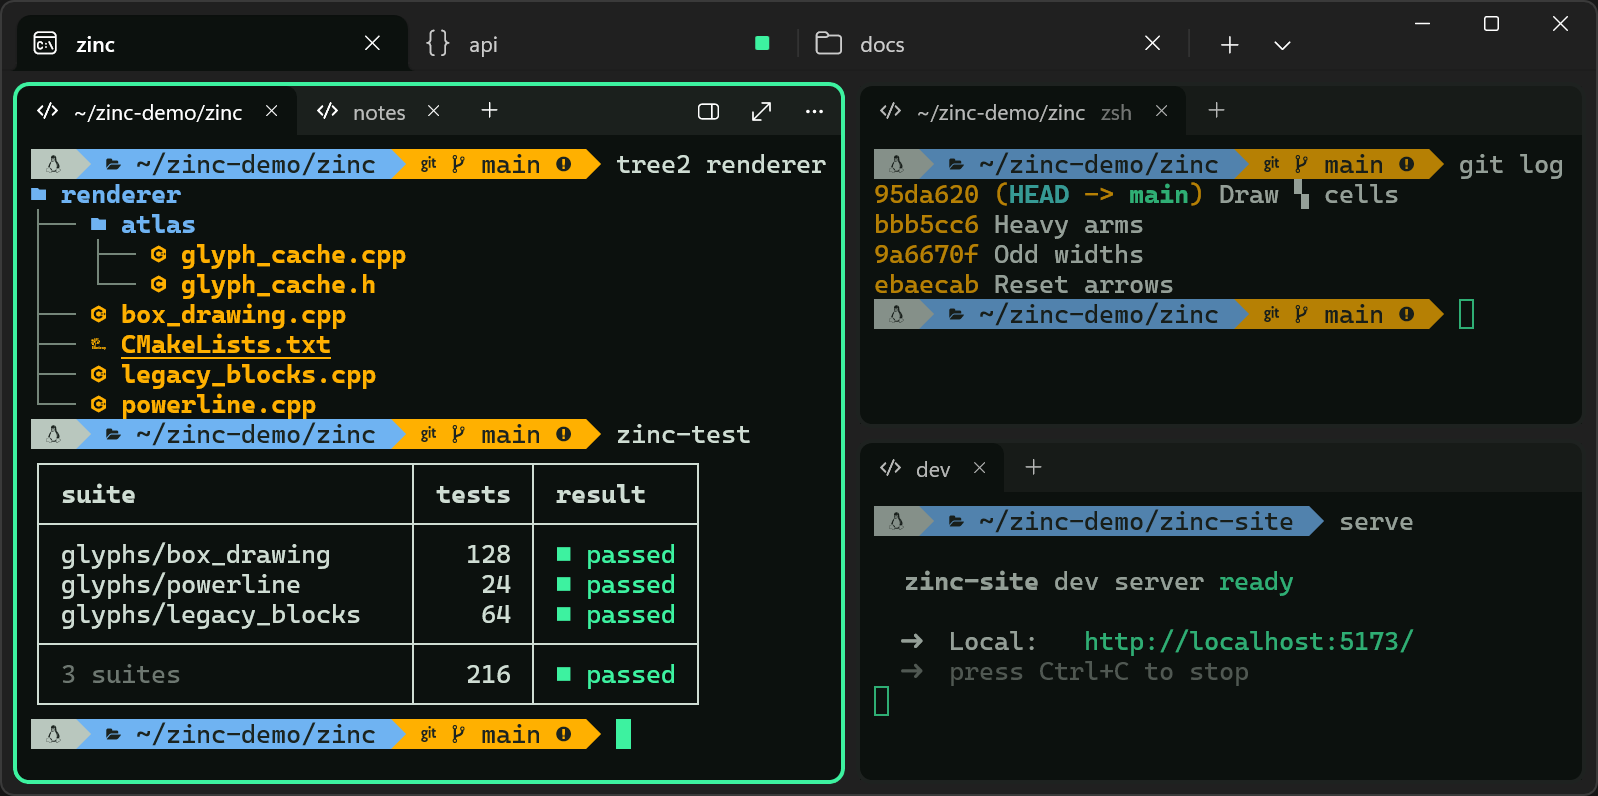Add a new tab in the top-right pane
The height and width of the screenshot is (796, 1598).
point(1216,111)
